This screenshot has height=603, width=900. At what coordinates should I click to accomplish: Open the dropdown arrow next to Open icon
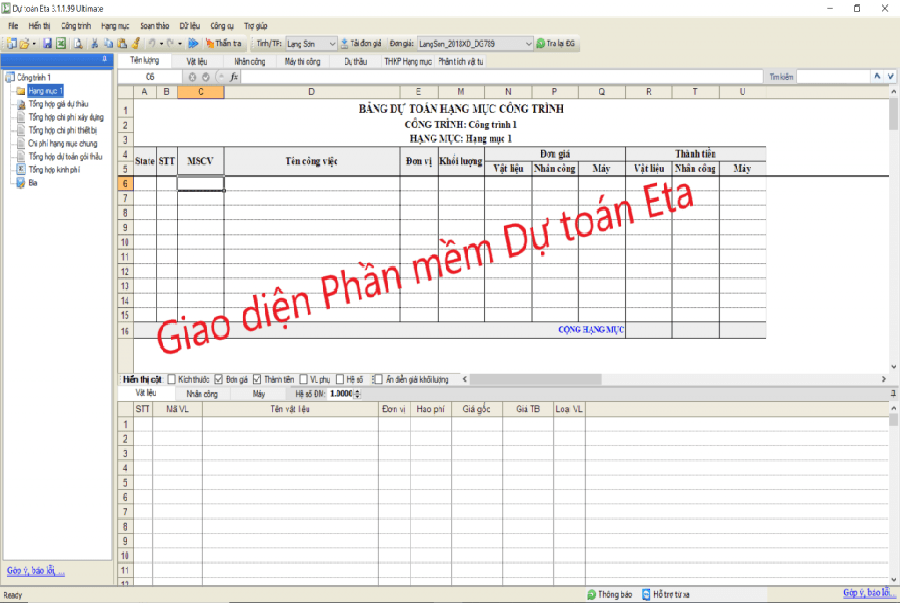[34, 44]
